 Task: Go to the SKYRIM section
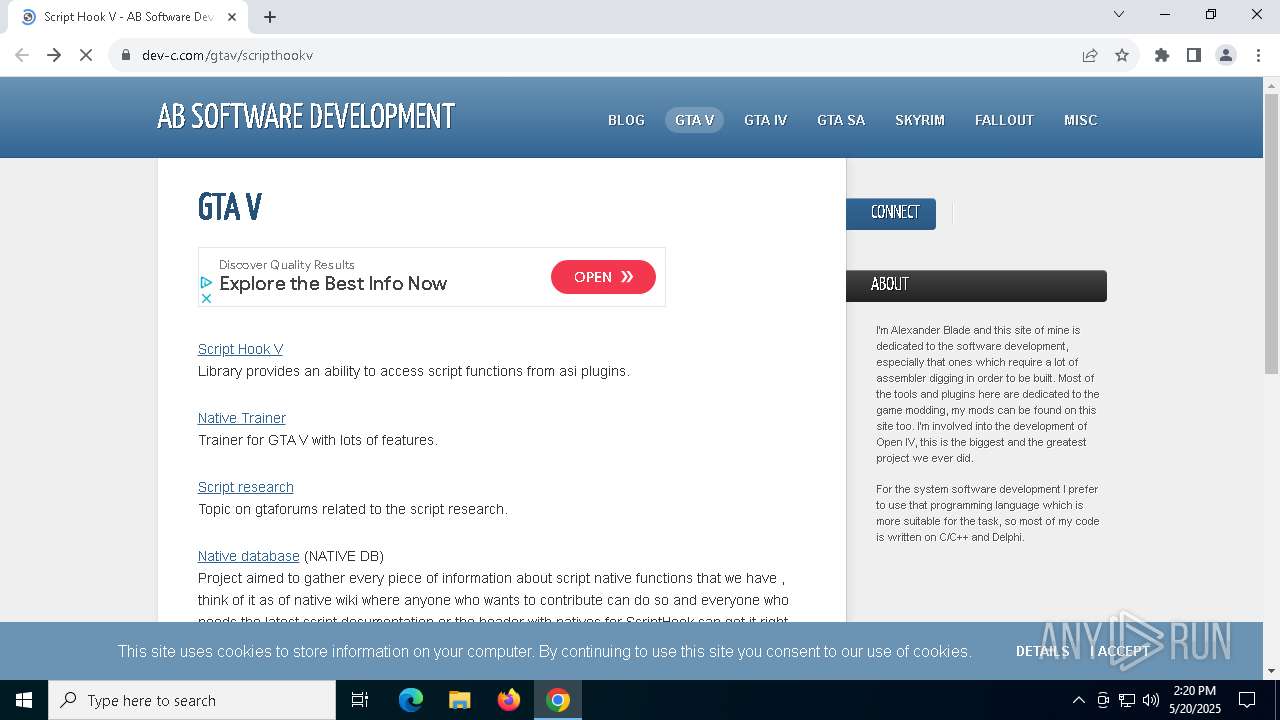(x=920, y=120)
